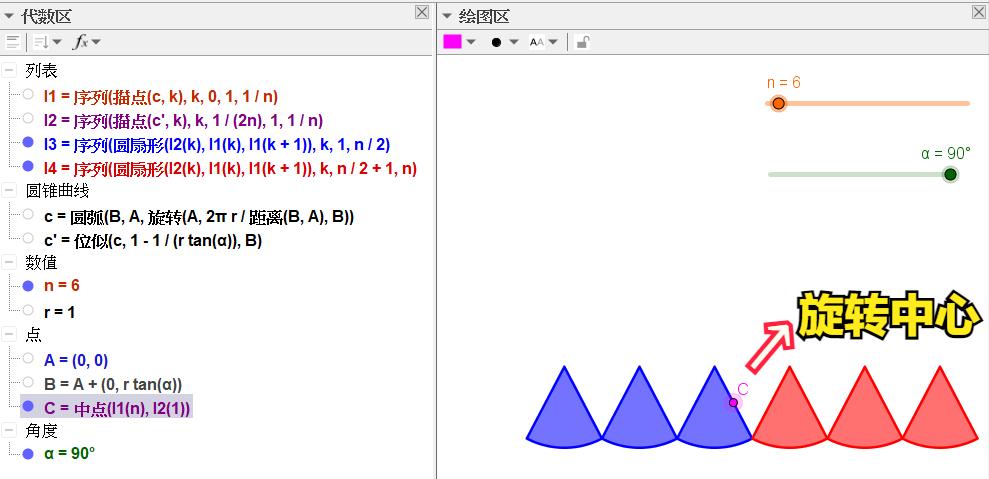Collapse the 列表 category
The height and width of the screenshot is (479, 989).
(9, 71)
